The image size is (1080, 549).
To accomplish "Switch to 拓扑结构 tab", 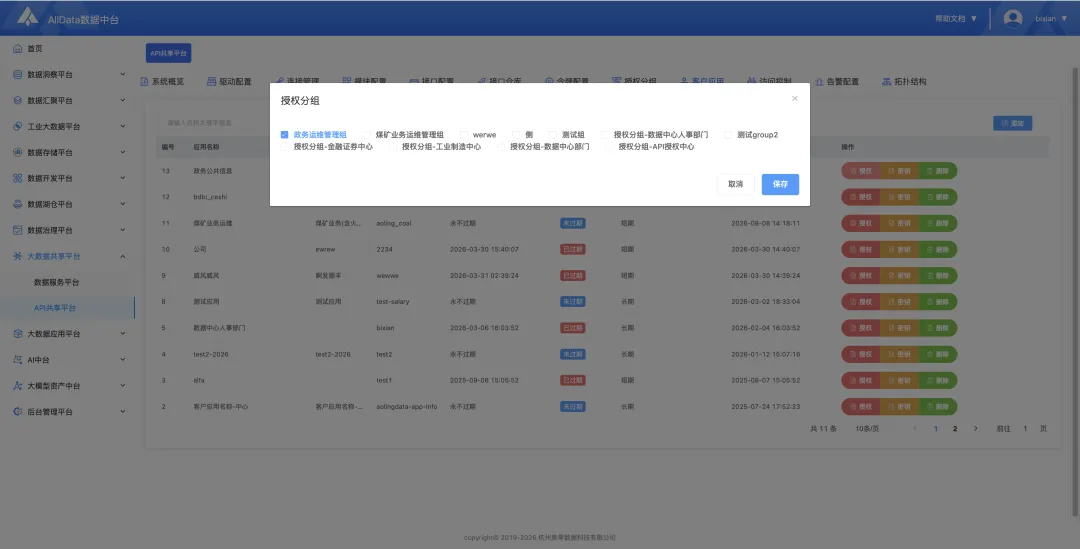I will tap(904, 81).
